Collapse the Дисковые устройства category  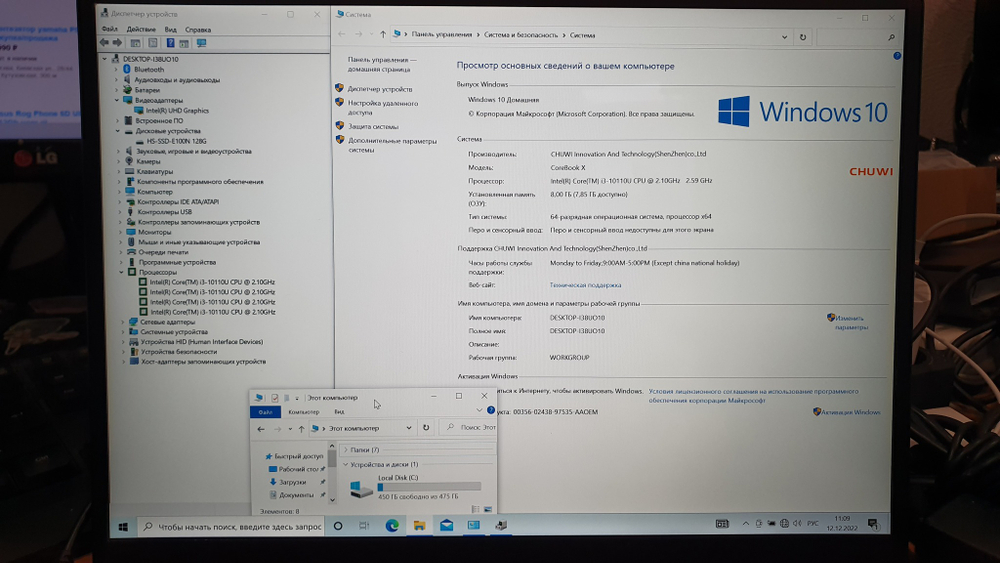118,131
